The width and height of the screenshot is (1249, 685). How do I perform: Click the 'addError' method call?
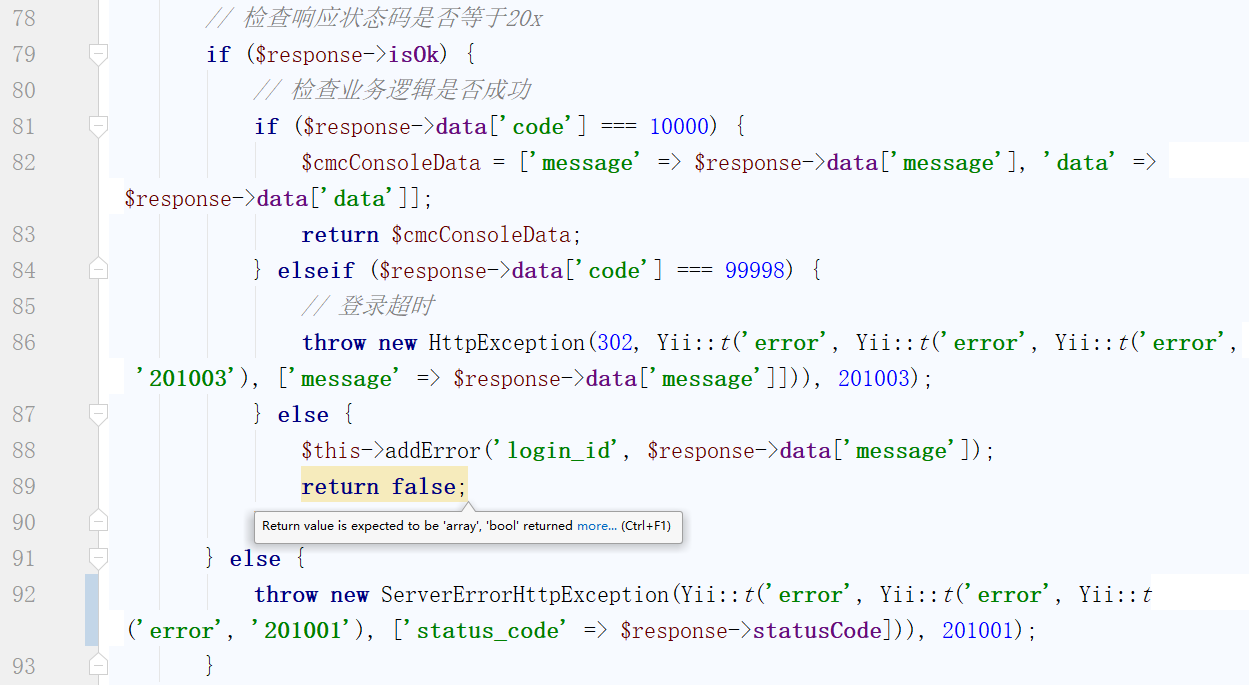[434, 450]
